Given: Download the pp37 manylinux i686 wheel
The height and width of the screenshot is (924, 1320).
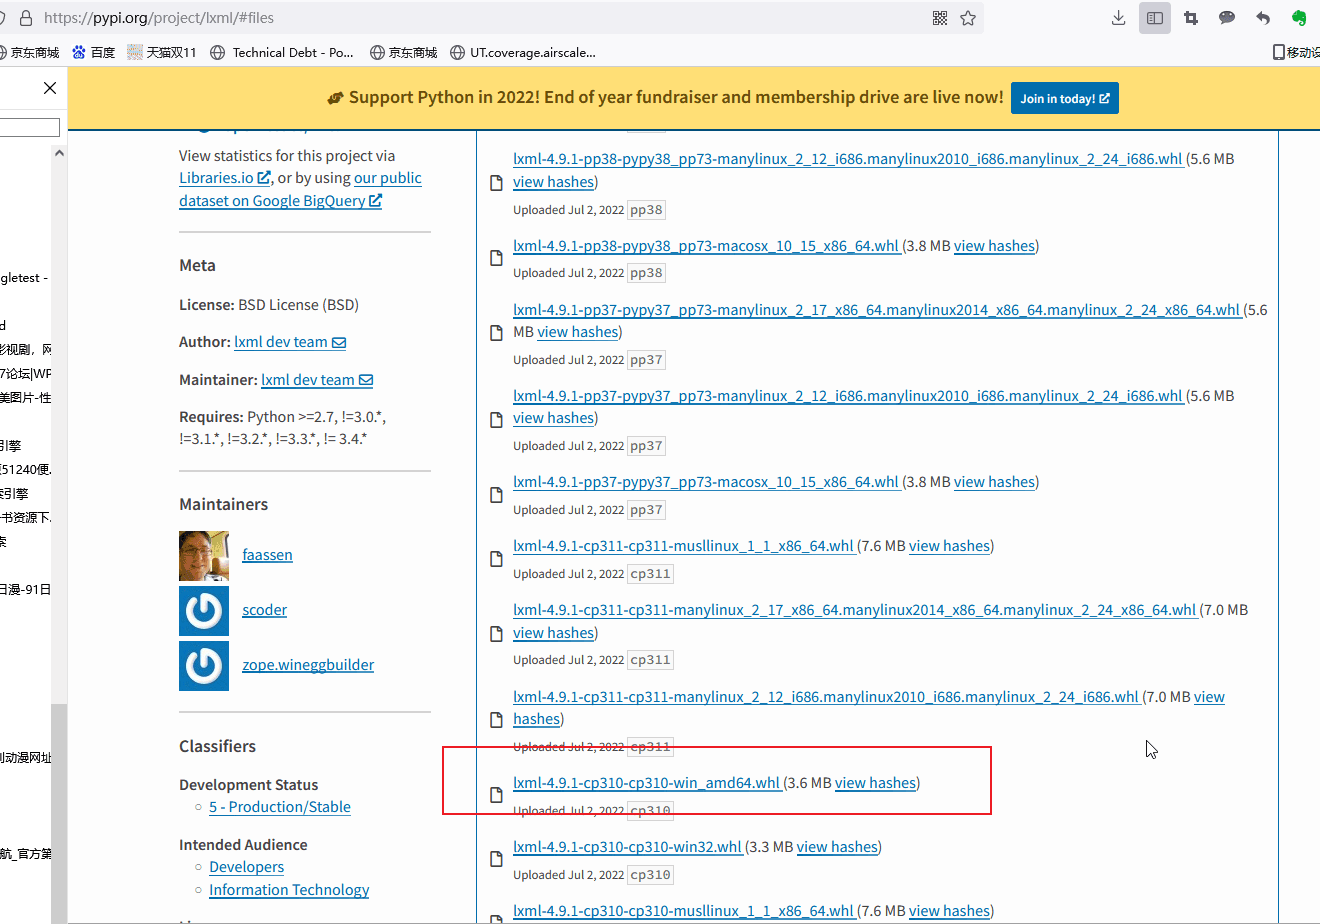Looking at the screenshot, I should point(848,396).
